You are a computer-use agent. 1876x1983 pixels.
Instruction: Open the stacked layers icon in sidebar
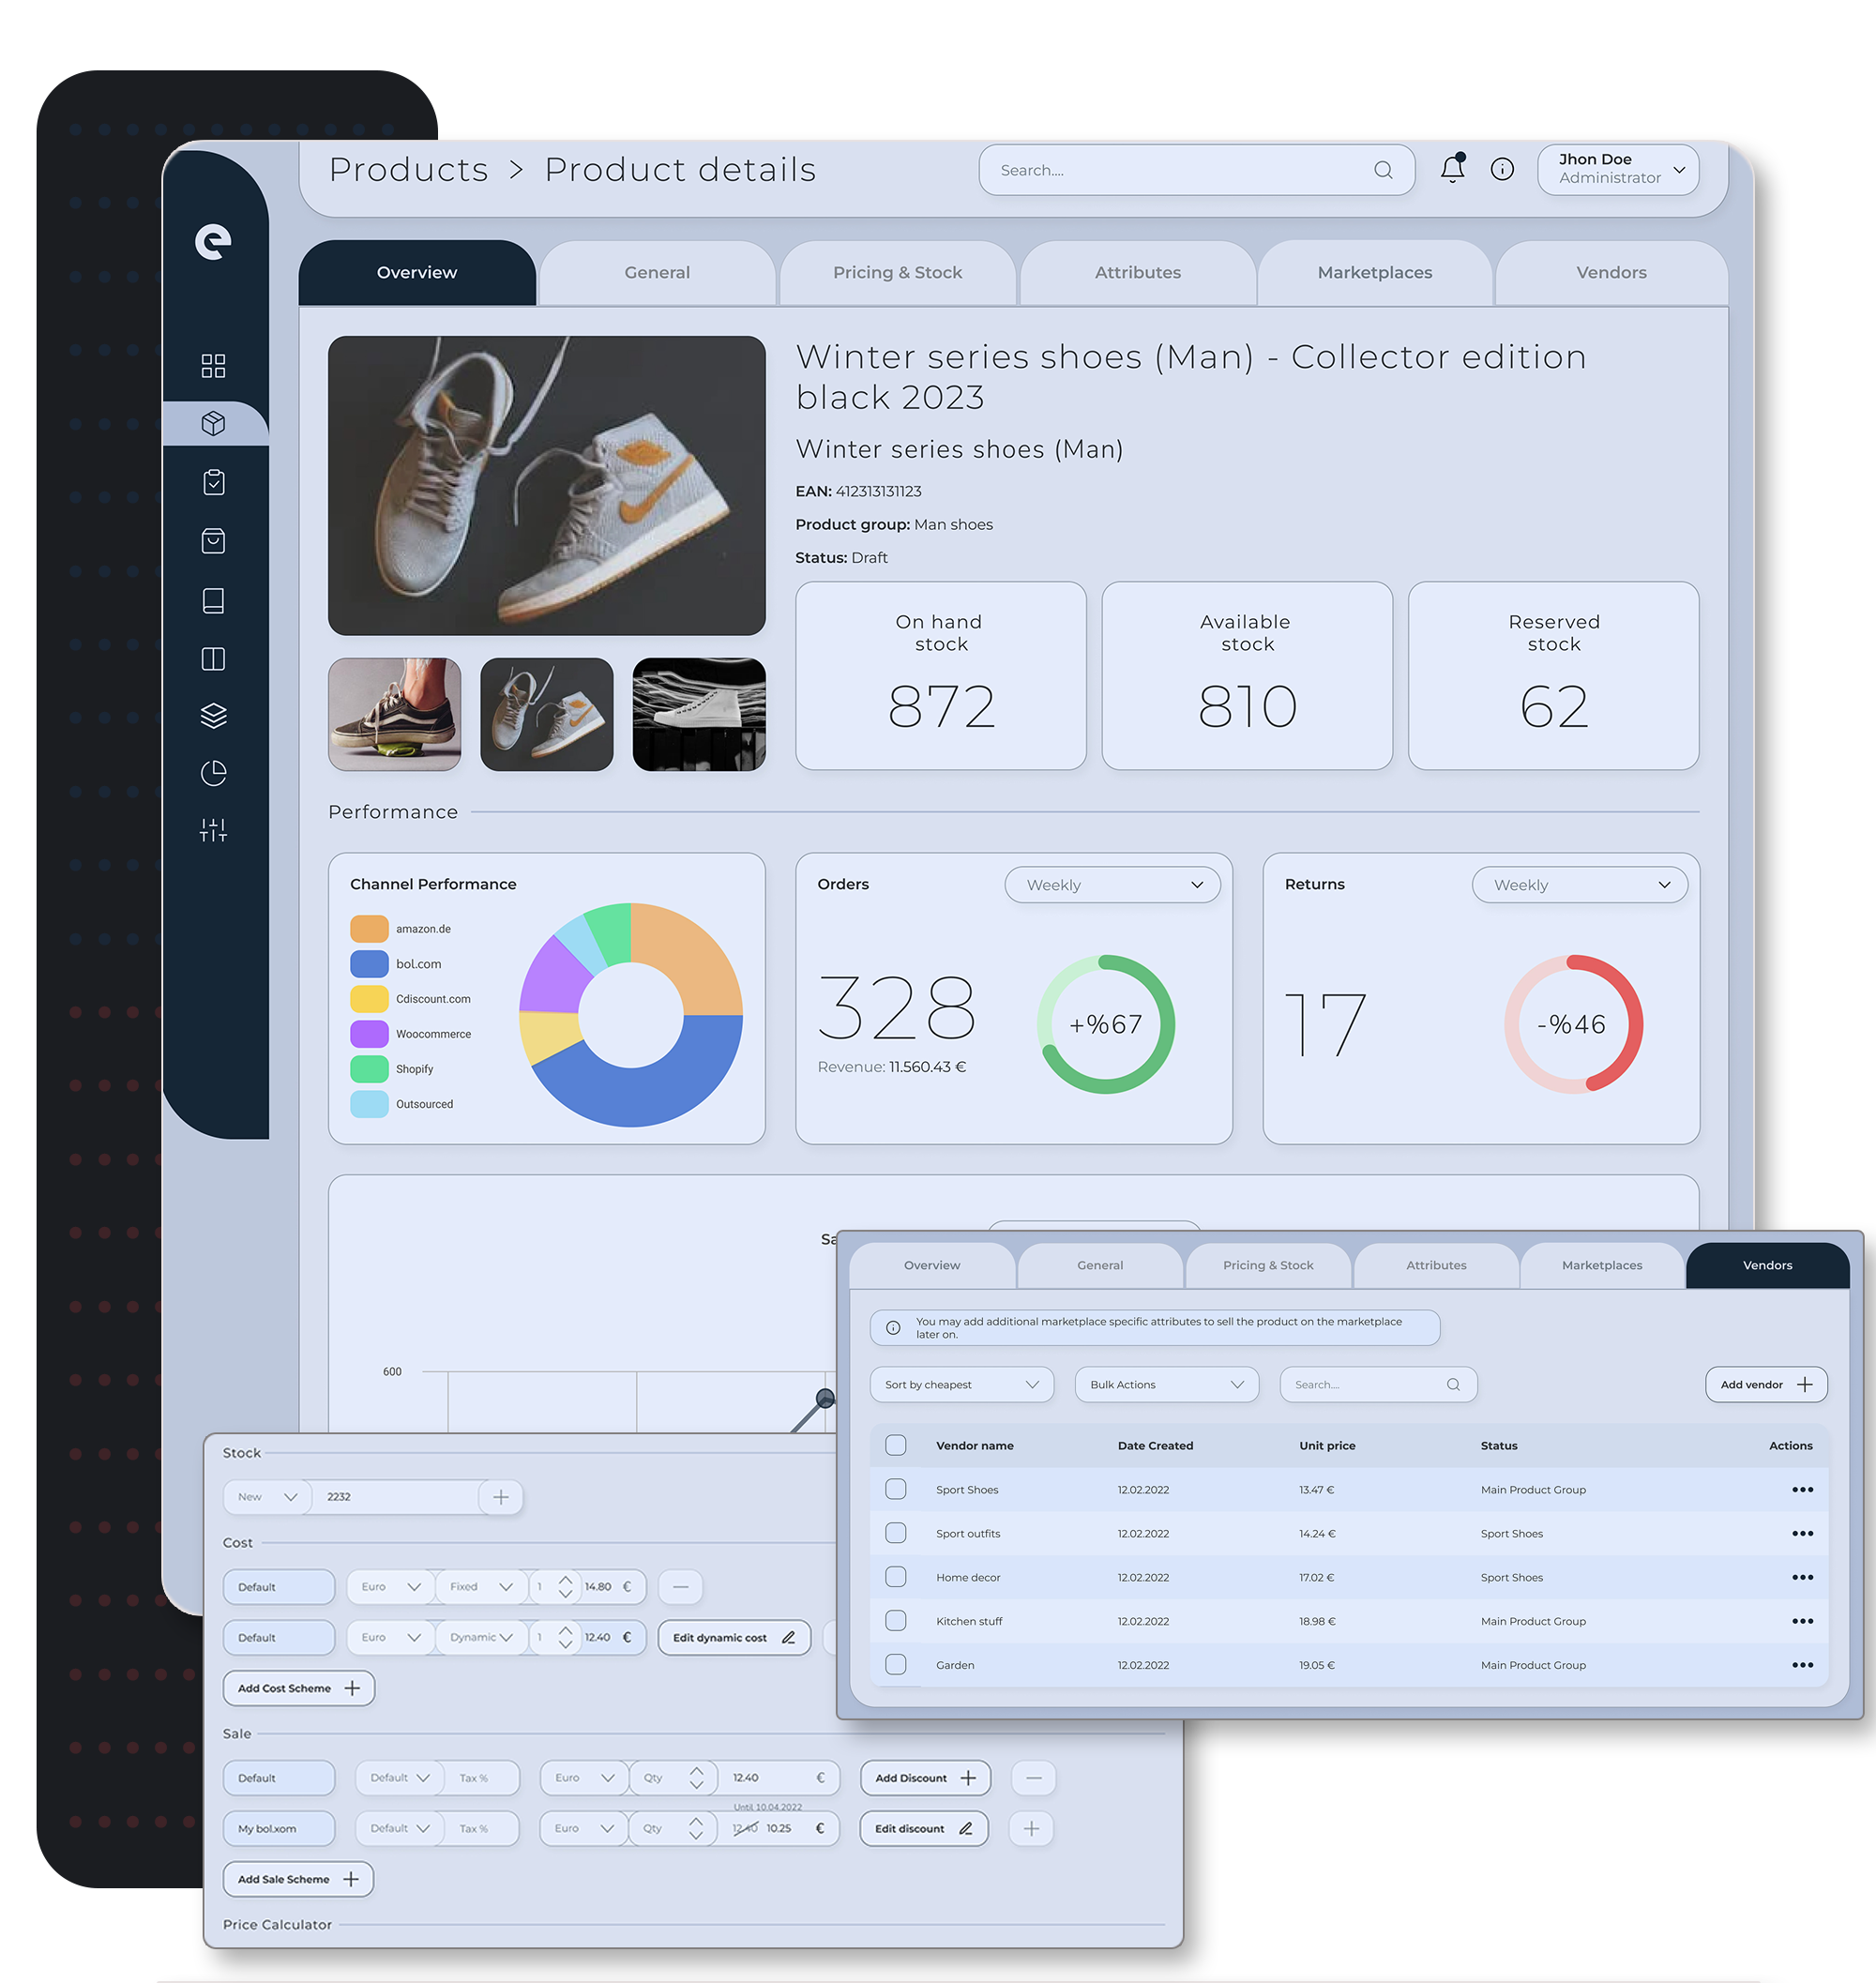tap(213, 715)
